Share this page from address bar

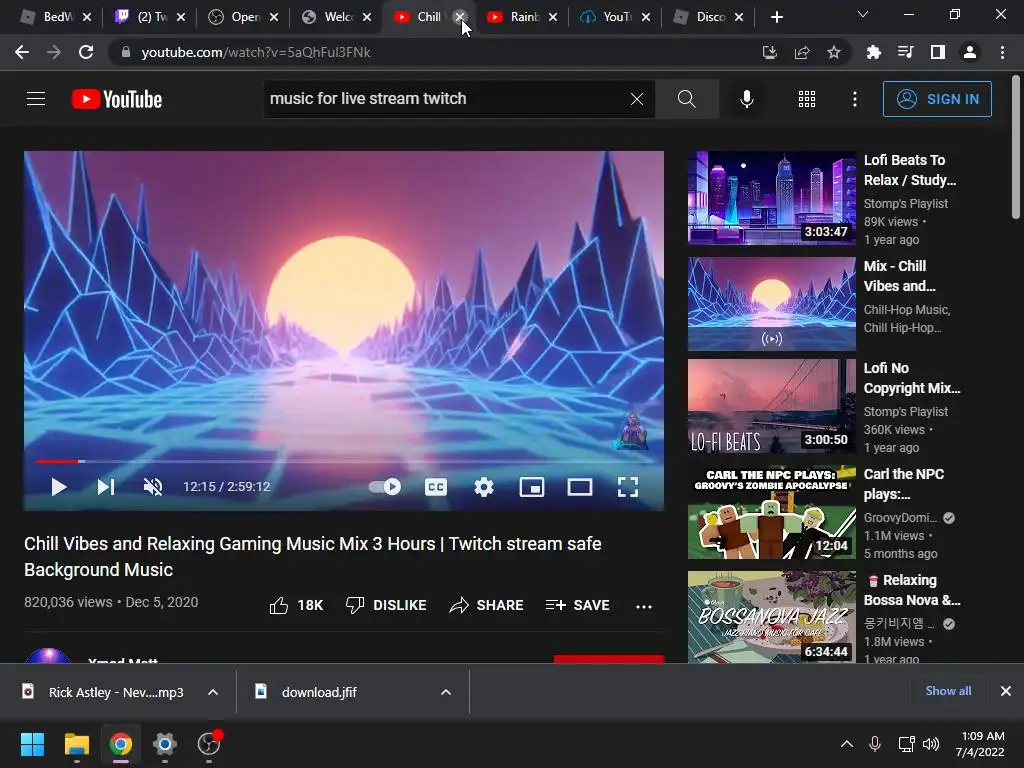pyautogui.click(x=802, y=52)
